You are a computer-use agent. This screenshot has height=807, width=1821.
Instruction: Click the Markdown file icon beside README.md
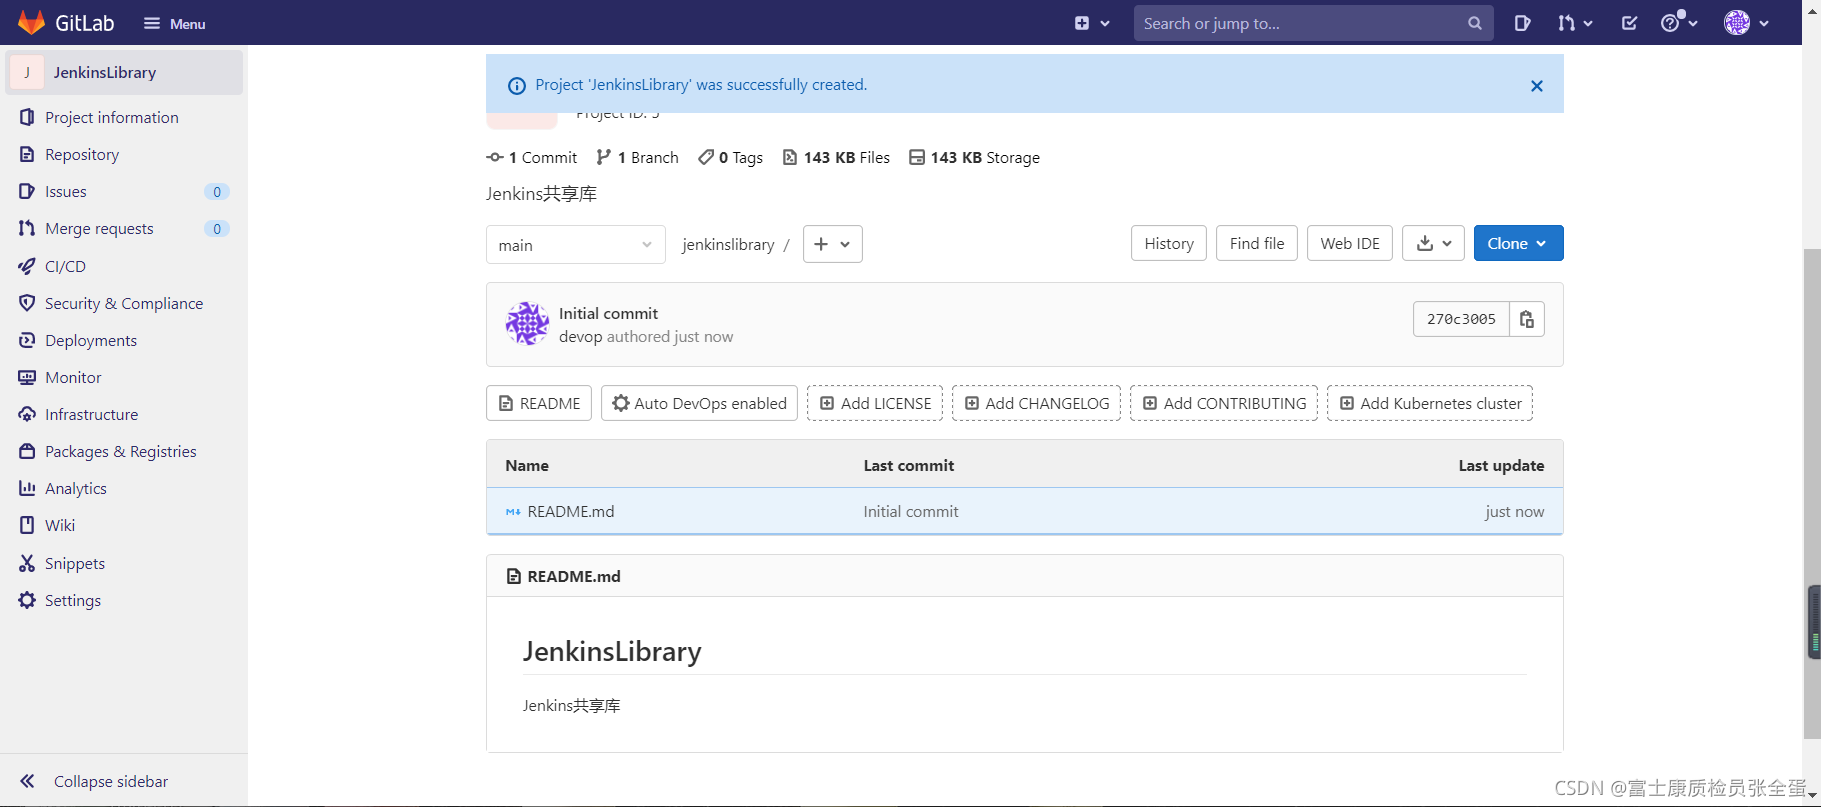pyautogui.click(x=513, y=512)
